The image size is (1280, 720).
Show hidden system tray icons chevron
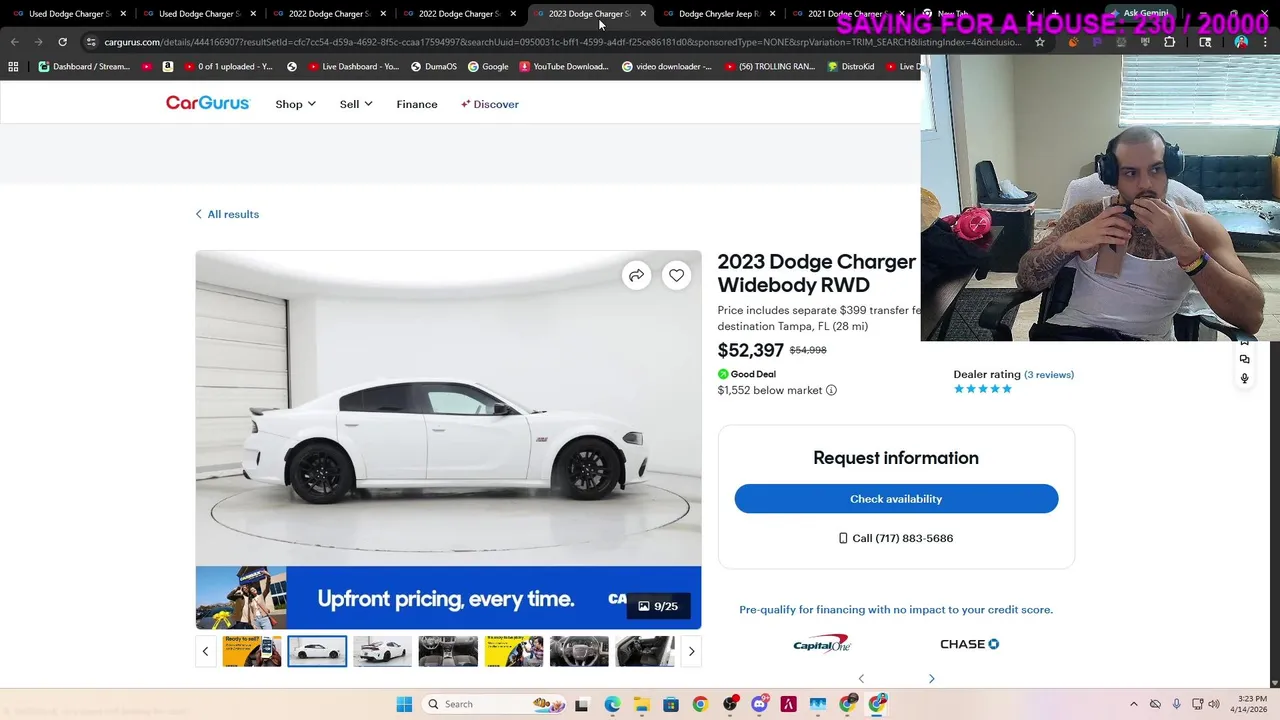1133,704
